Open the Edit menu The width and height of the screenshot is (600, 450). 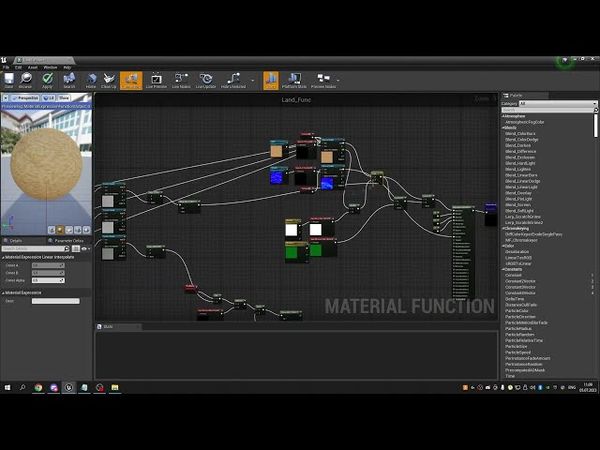click(x=18, y=67)
